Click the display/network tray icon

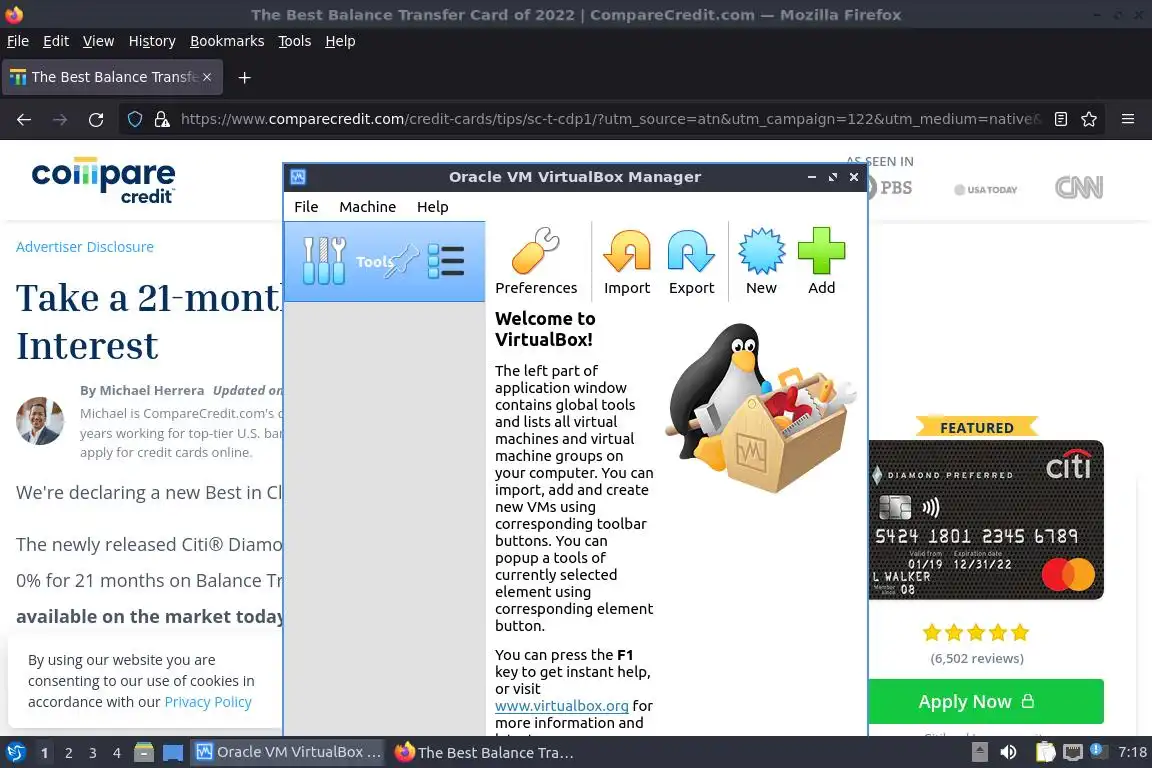click(x=1073, y=753)
